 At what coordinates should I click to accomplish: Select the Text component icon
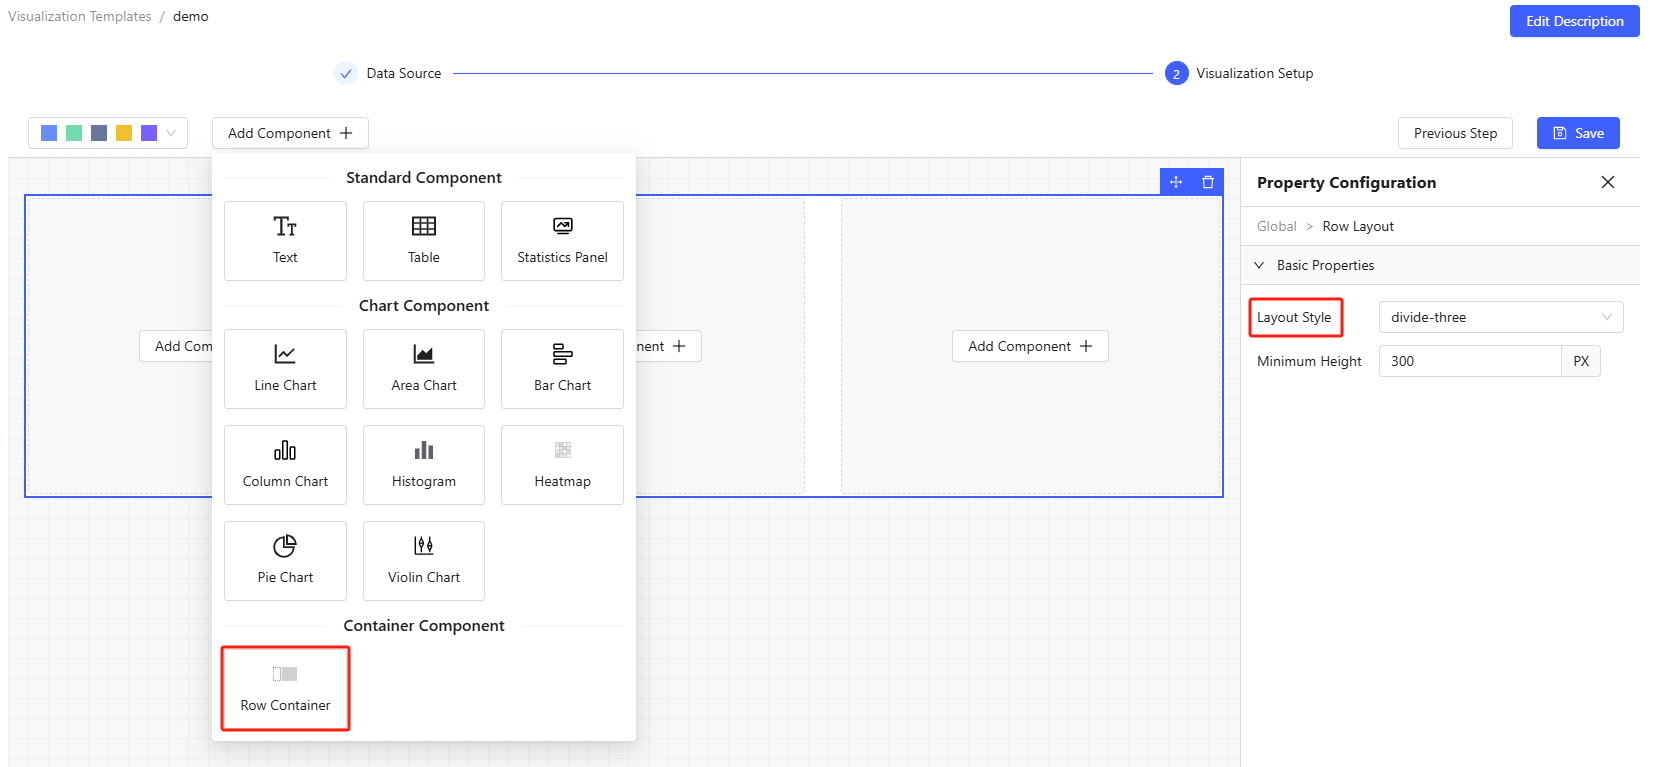[x=285, y=228]
